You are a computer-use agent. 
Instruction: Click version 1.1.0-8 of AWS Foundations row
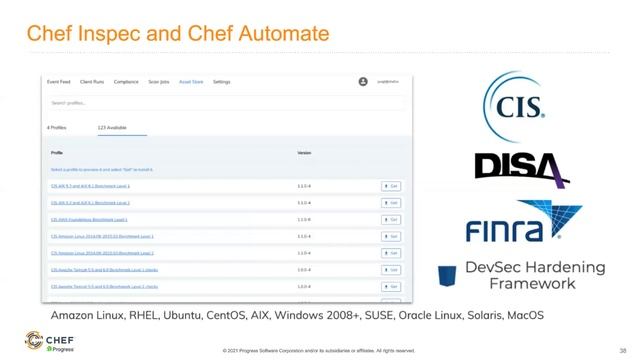click(304, 220)
